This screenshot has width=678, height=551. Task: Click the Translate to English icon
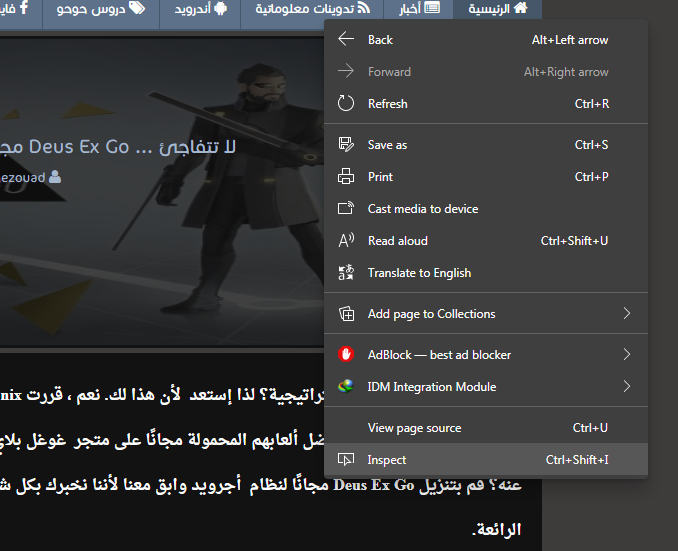(347, 273)
